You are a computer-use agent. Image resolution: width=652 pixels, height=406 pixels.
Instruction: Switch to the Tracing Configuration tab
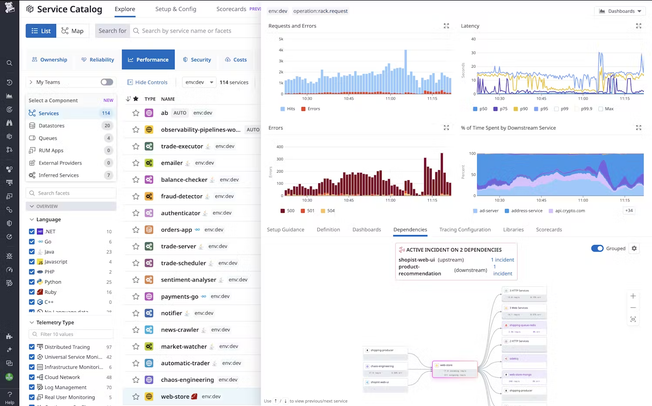pos(465,229)
